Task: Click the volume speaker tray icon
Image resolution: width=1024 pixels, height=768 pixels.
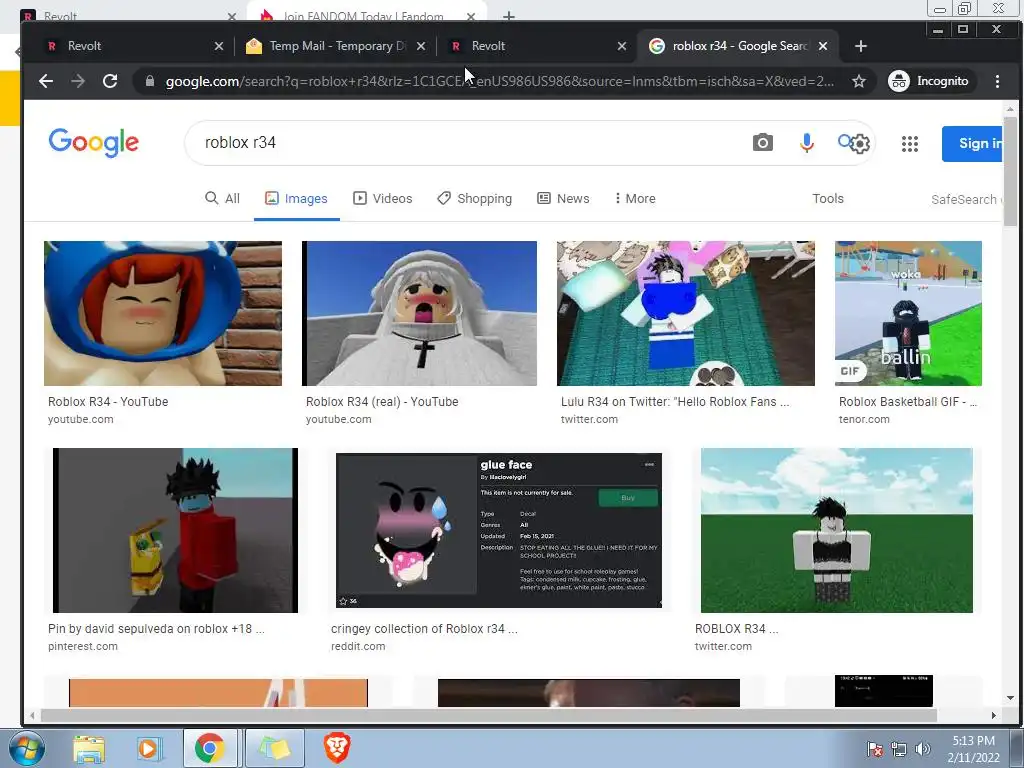Action: (923, 749)
